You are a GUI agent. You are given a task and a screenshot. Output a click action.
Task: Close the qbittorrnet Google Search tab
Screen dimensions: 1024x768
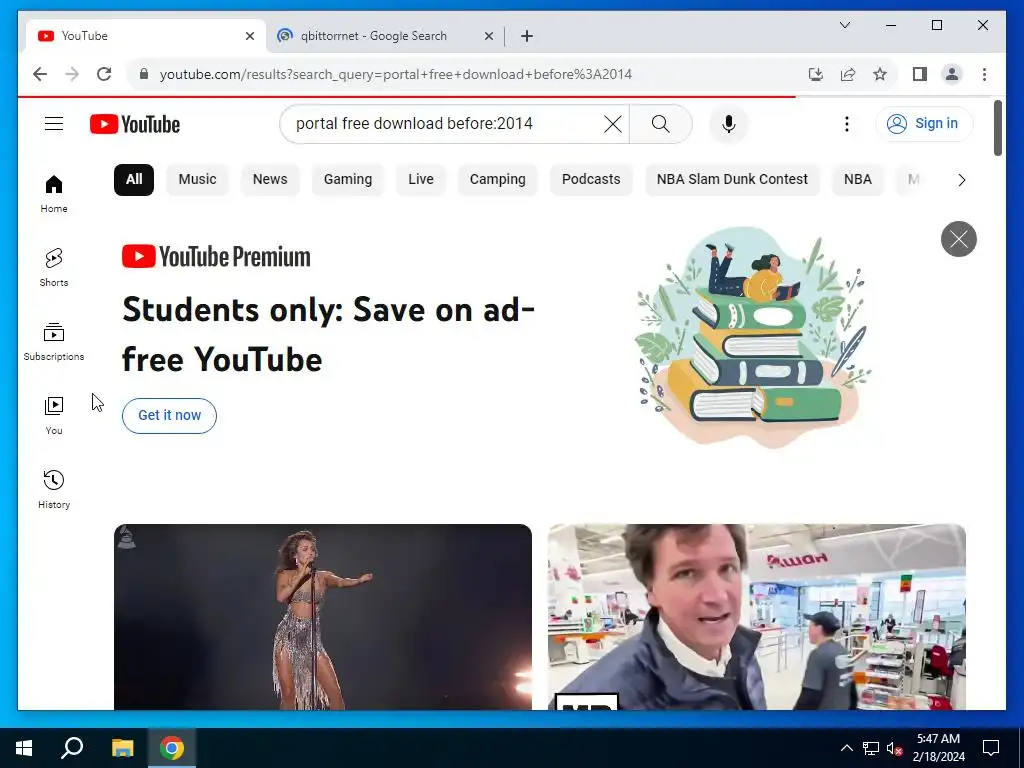point(488,36)
